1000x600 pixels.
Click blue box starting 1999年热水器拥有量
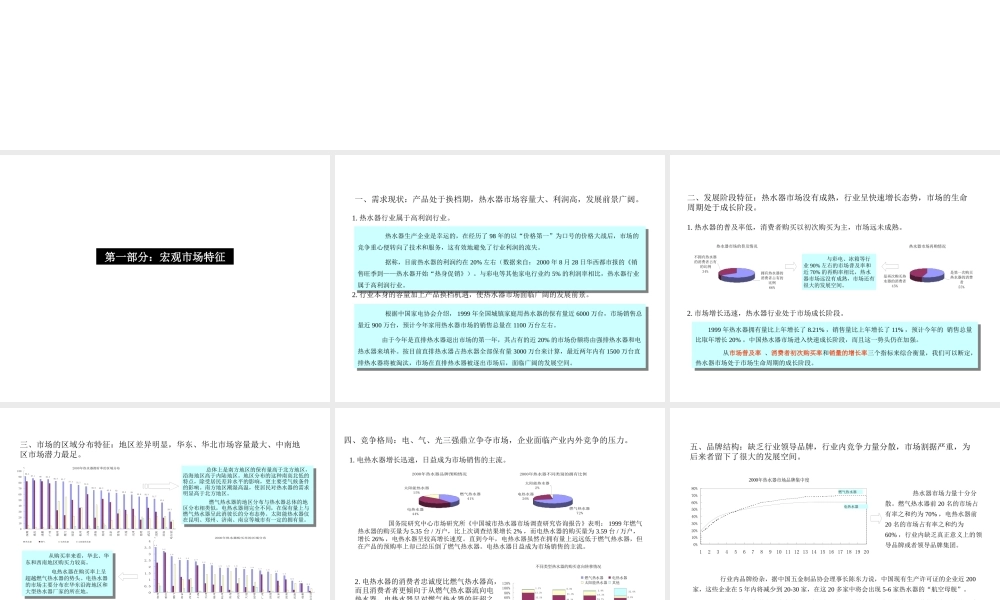pyautogui.click(x=835, y=346)
